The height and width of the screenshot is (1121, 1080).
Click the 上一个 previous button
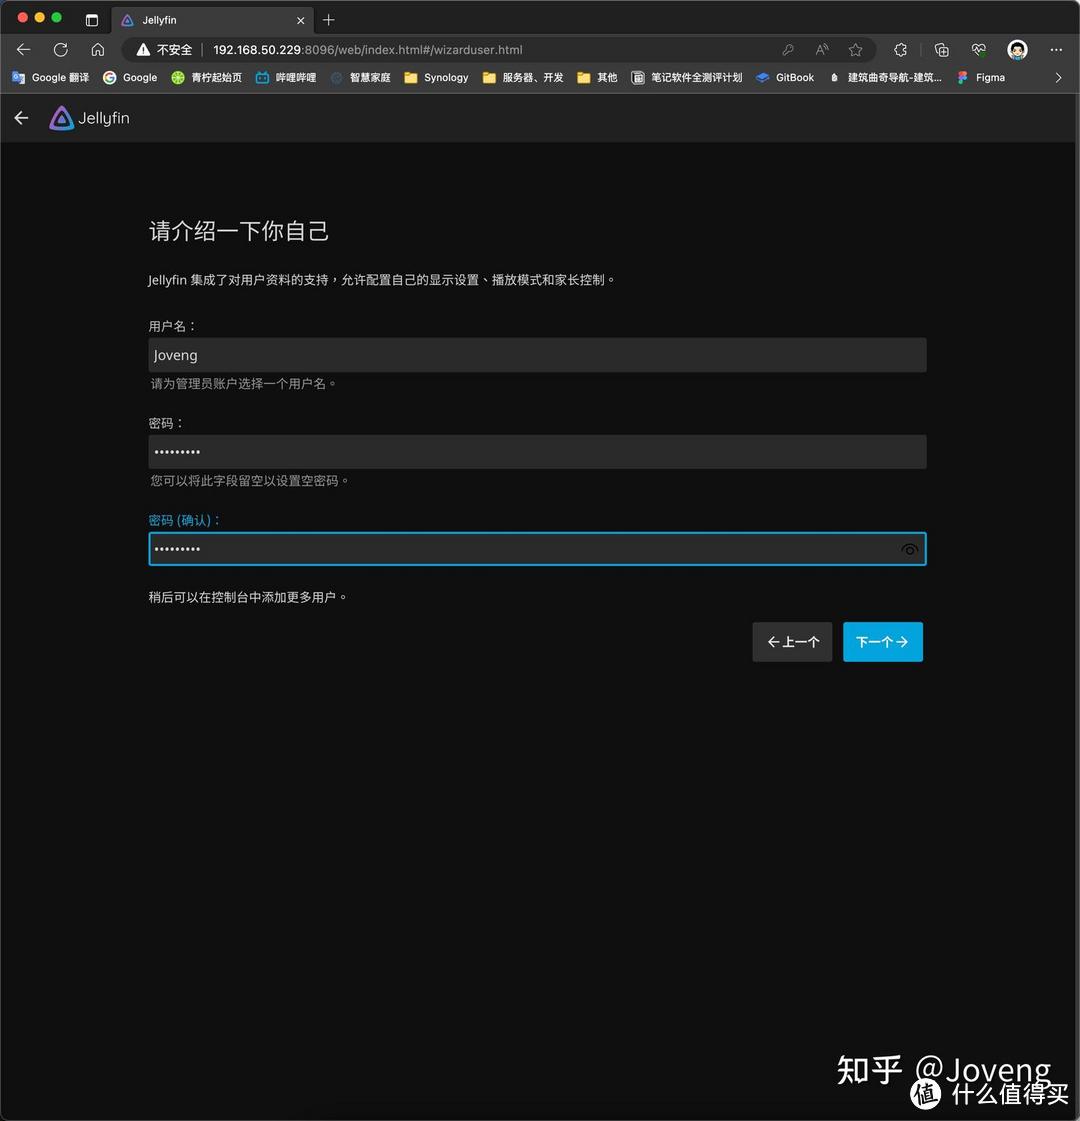tap(792, 642)
